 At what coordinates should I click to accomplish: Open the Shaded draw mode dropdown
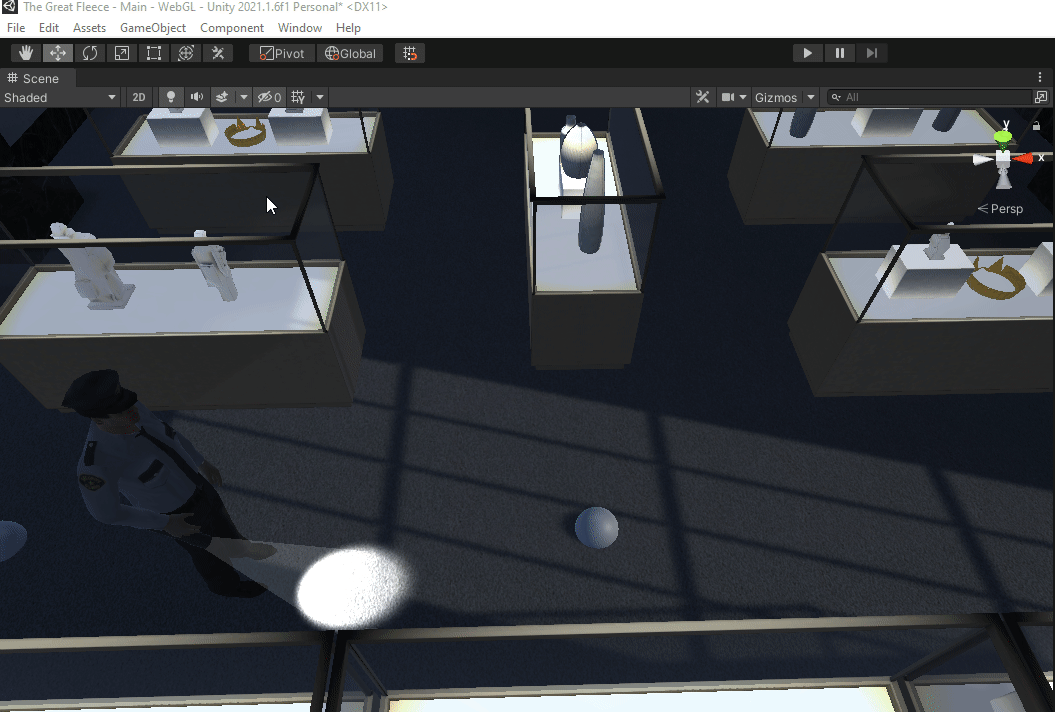(x=60, y=96)
